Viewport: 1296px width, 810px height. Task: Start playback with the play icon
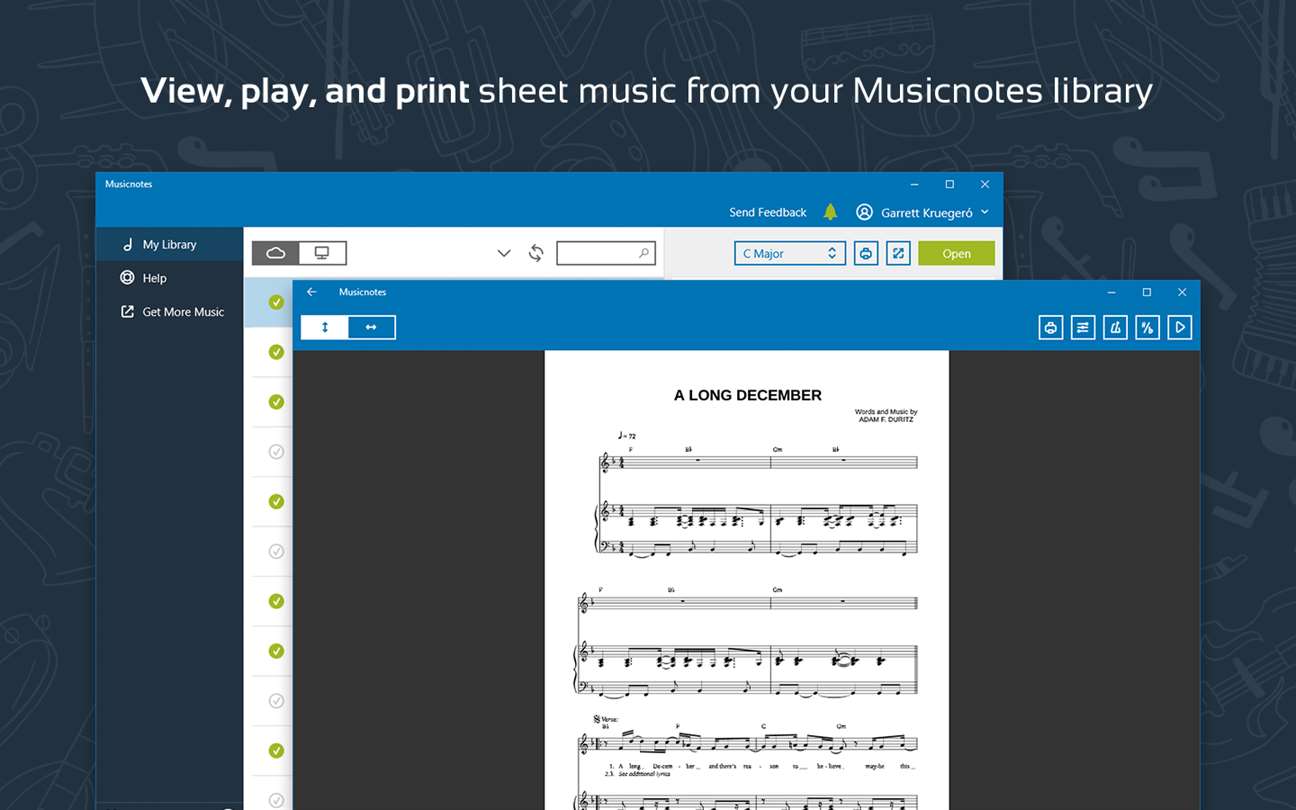coord(1180,327)
